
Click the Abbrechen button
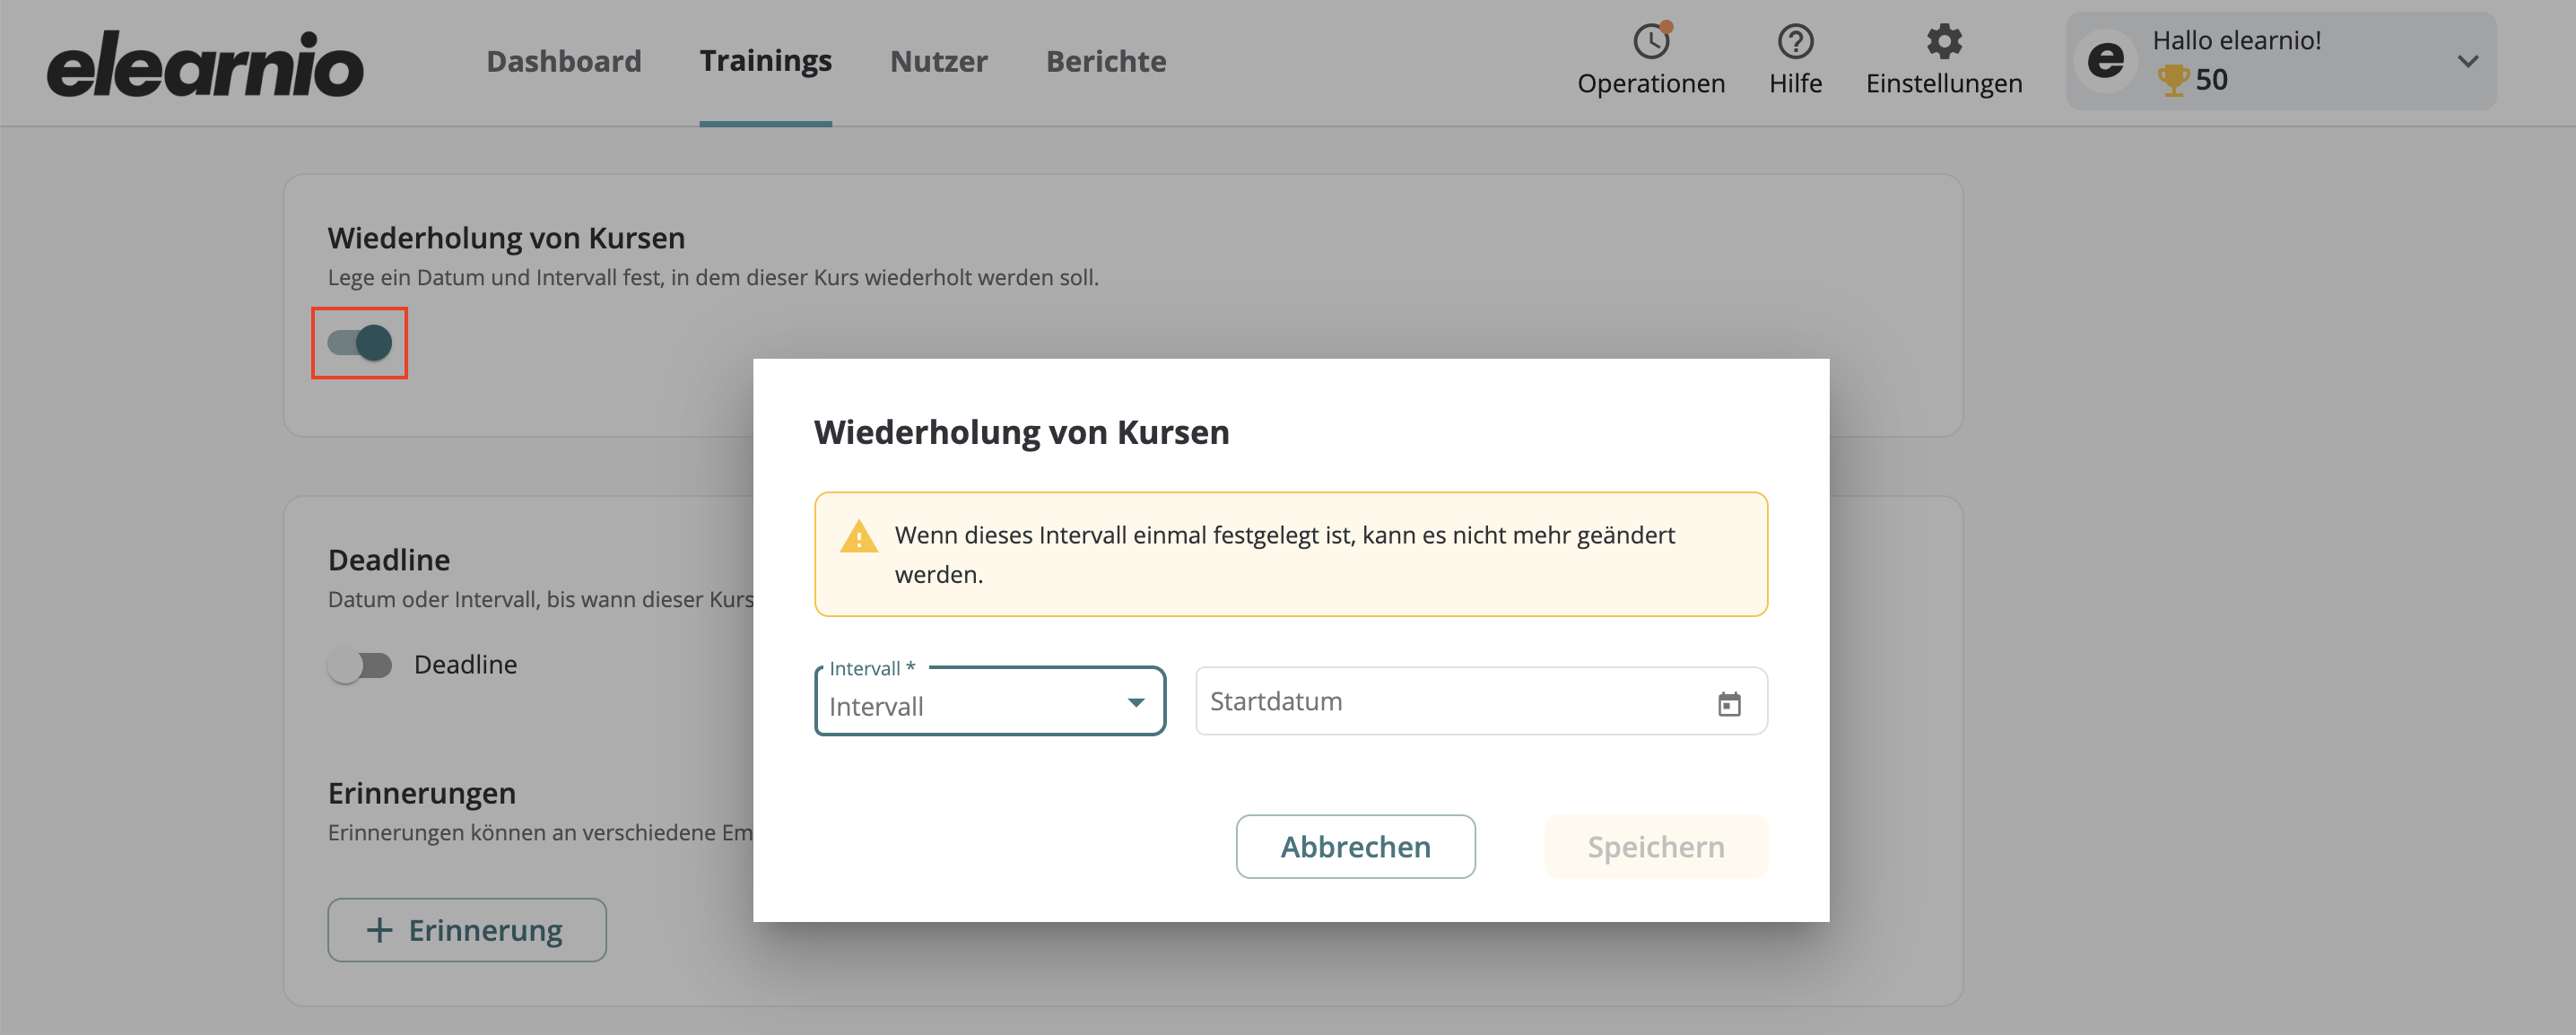tap(1355, 847)
